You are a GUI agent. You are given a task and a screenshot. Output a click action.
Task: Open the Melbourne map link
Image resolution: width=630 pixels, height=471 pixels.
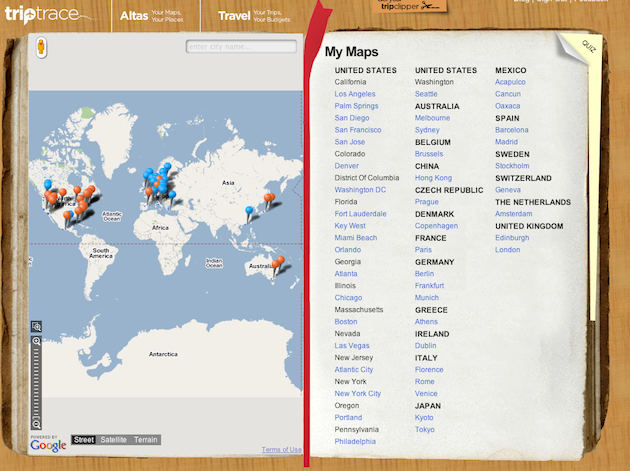(432, 118)
